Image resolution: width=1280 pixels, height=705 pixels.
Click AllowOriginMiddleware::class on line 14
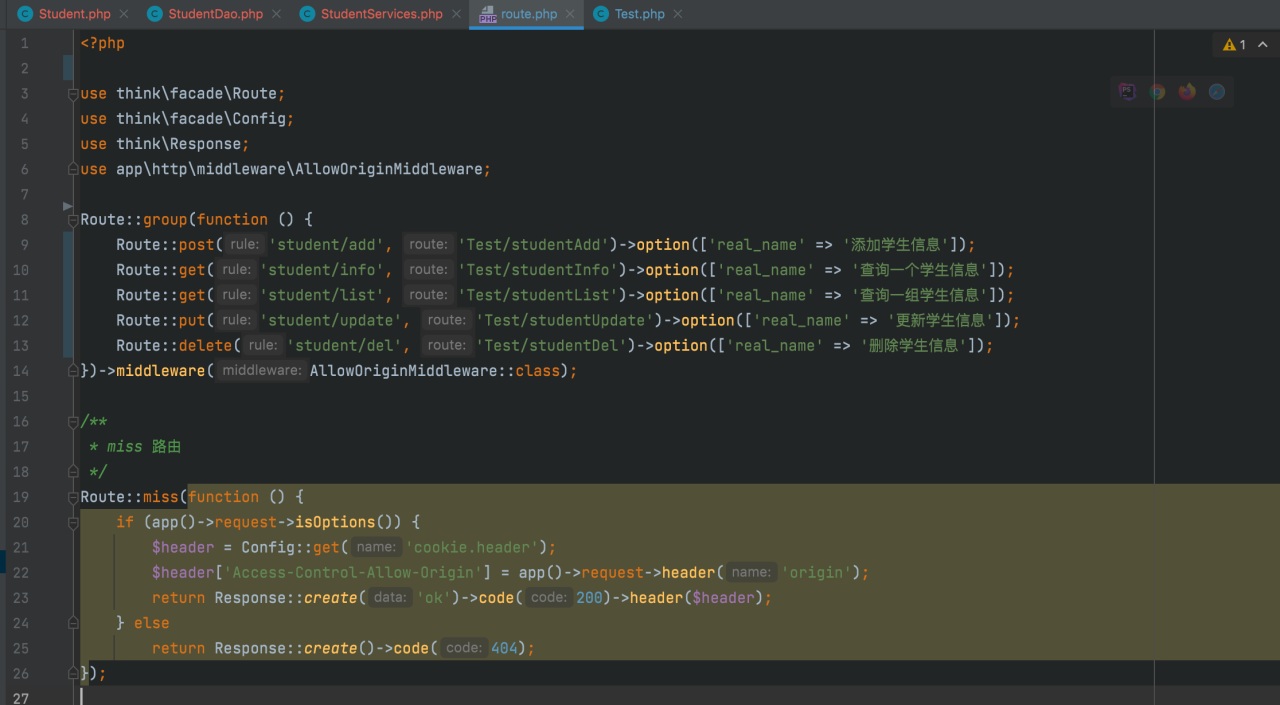pyautogui.click(x=435, y=371)
